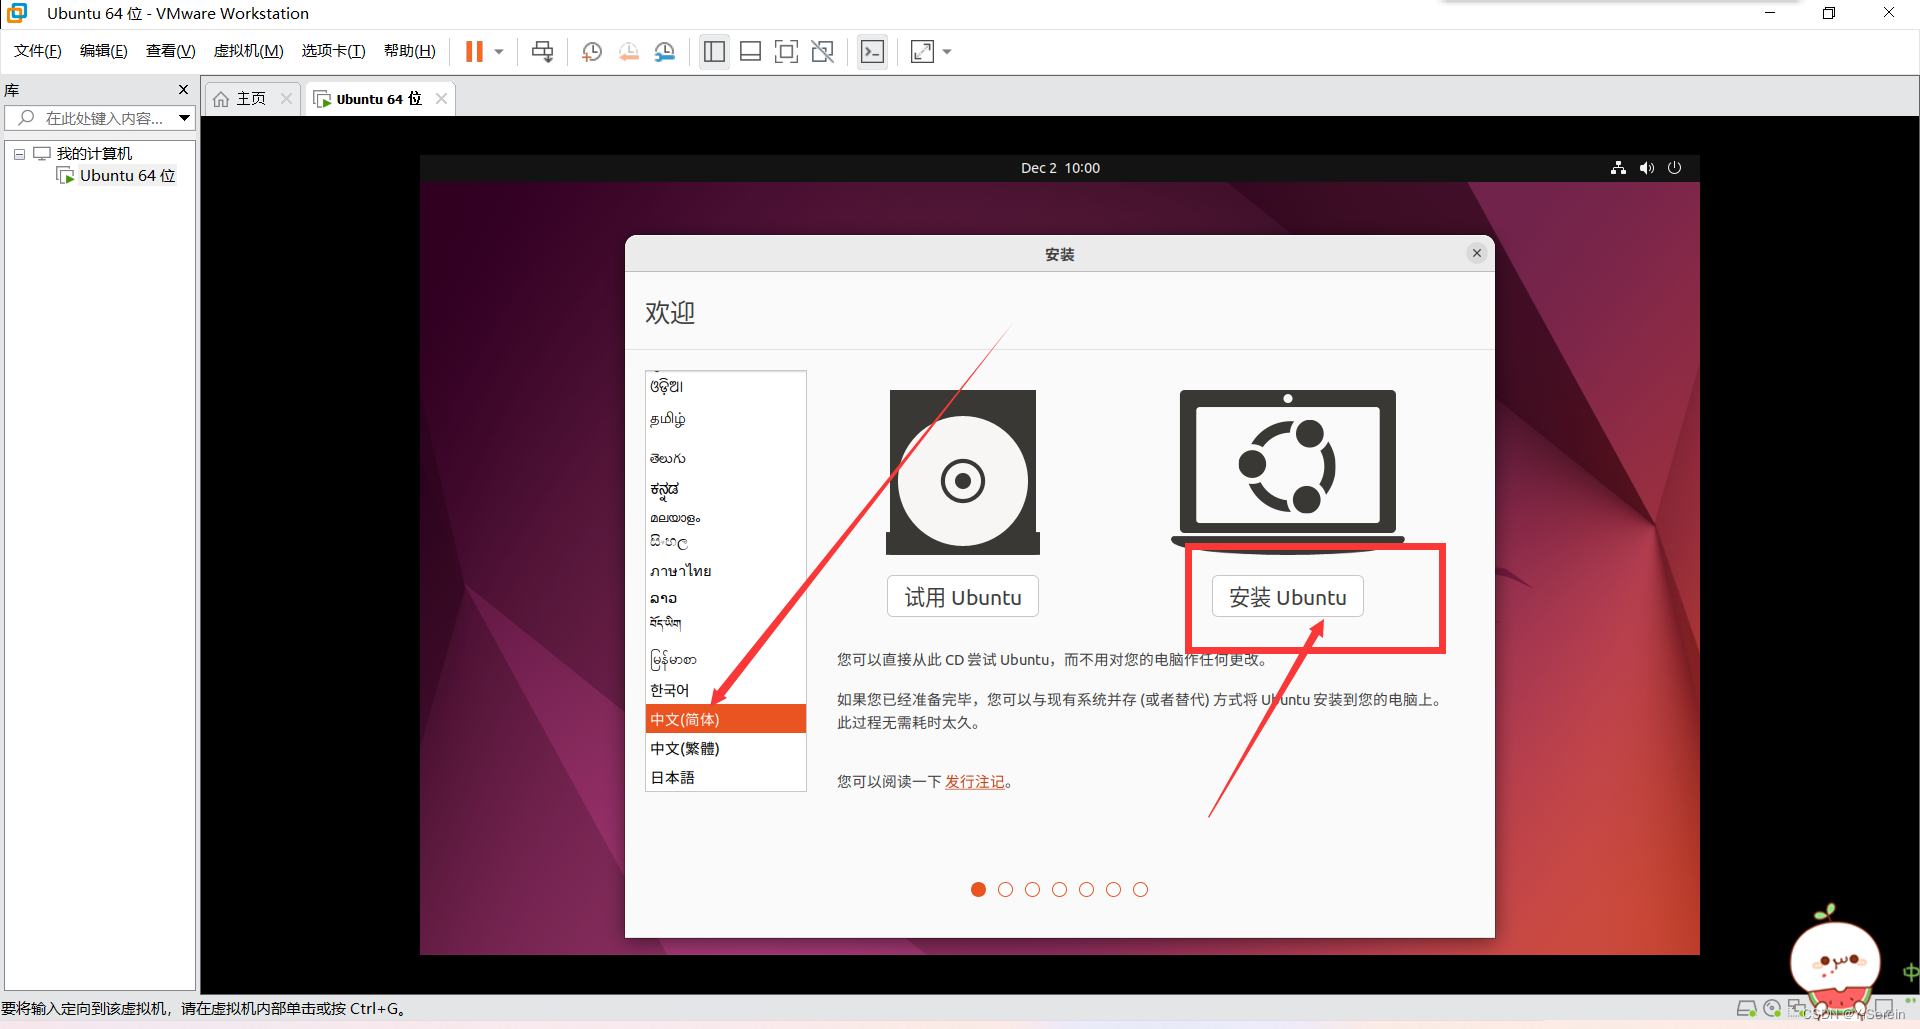Click the Ubuntu volume speaker icon

tap(1647, 168)
